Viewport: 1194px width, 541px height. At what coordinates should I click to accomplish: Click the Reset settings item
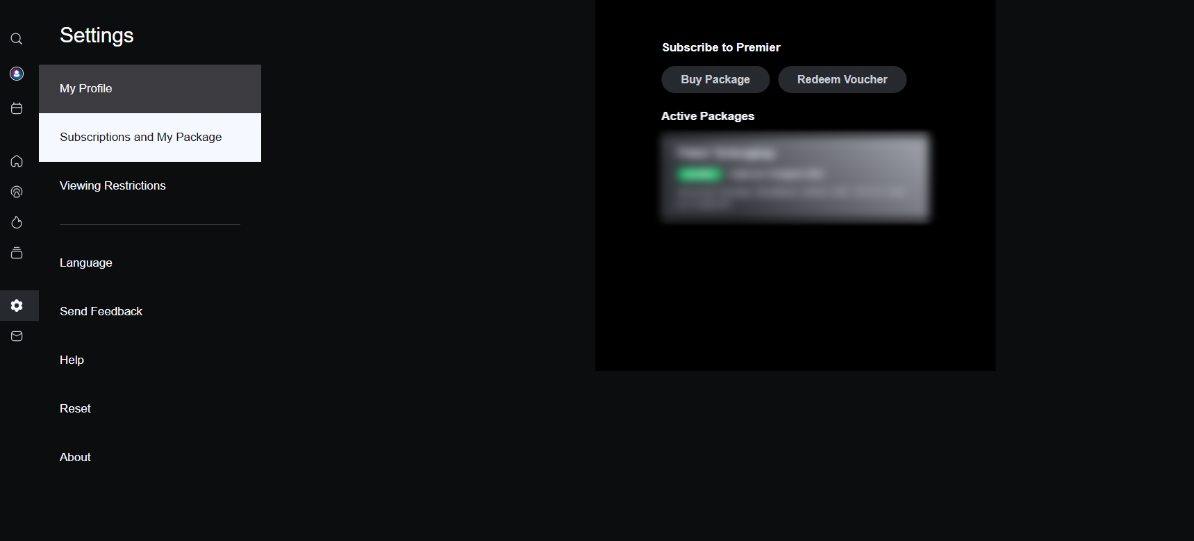(150, 408)
